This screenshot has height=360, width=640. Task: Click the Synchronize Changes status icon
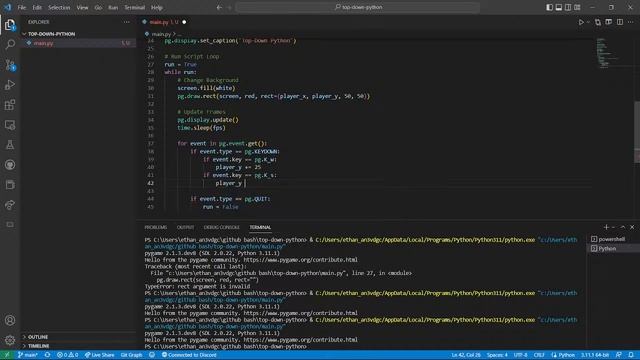click(x=47, y=355)
